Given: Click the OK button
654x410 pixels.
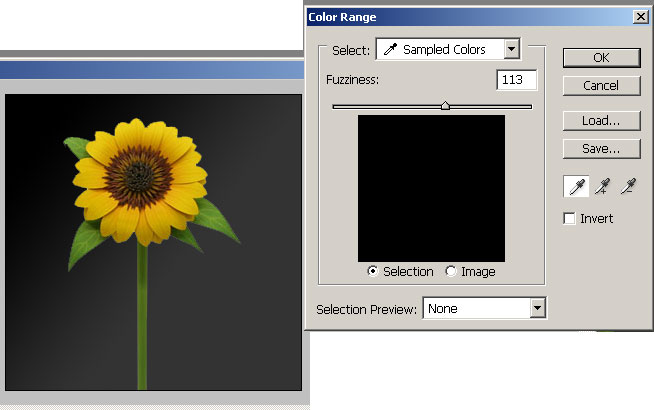Looking at the screenshot, I should [601, 58].
